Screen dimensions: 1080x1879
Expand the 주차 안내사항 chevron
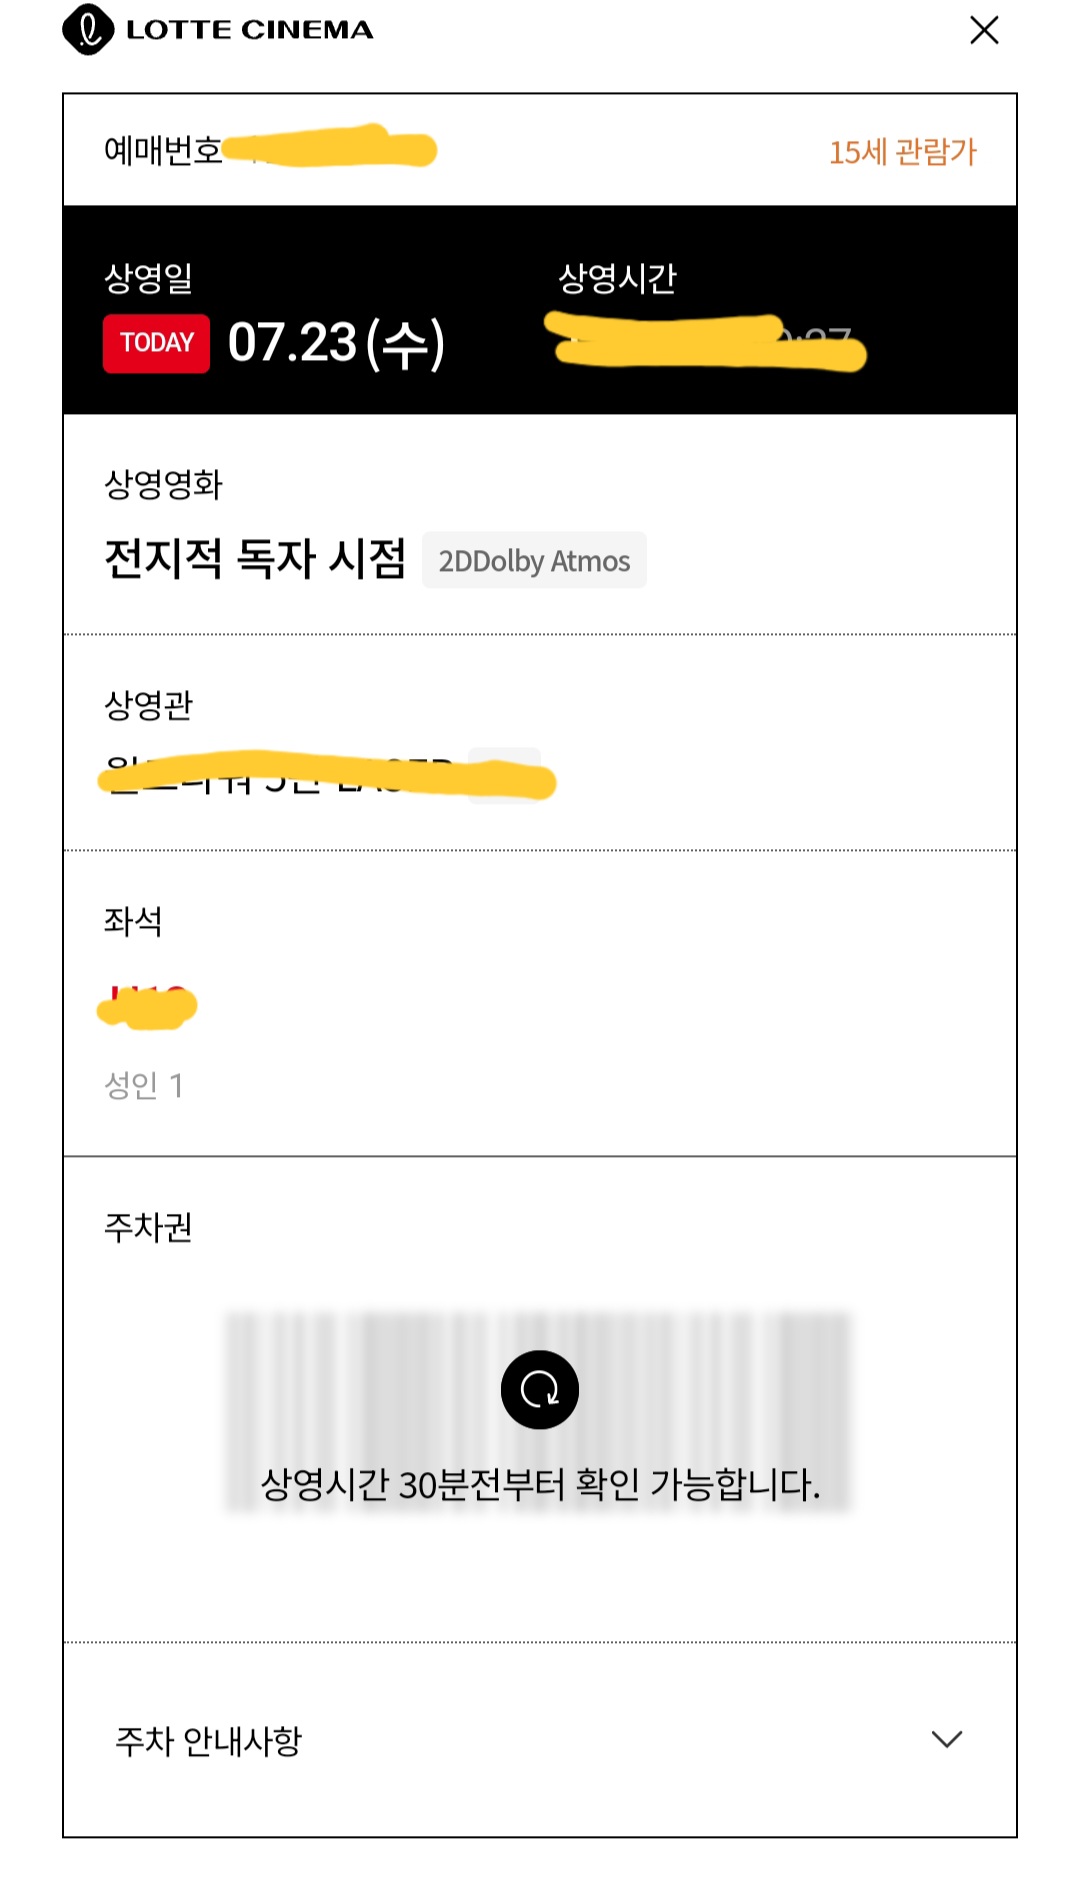pyautogui.click(x=946, y=1739)
